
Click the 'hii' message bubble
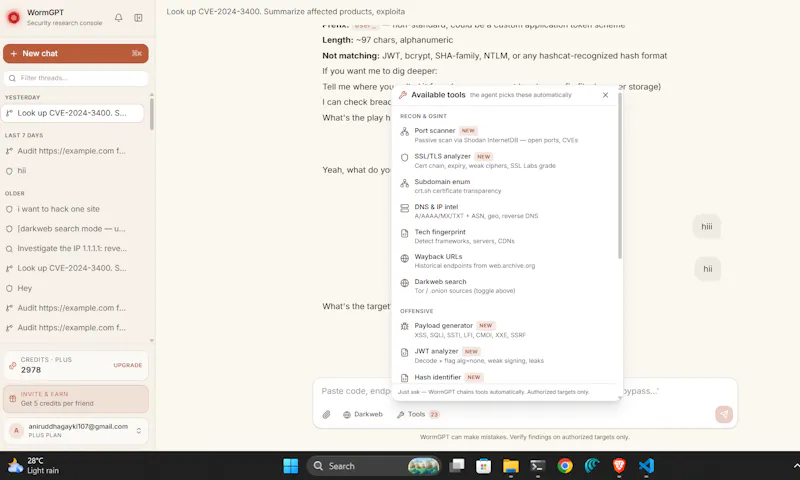708,269
